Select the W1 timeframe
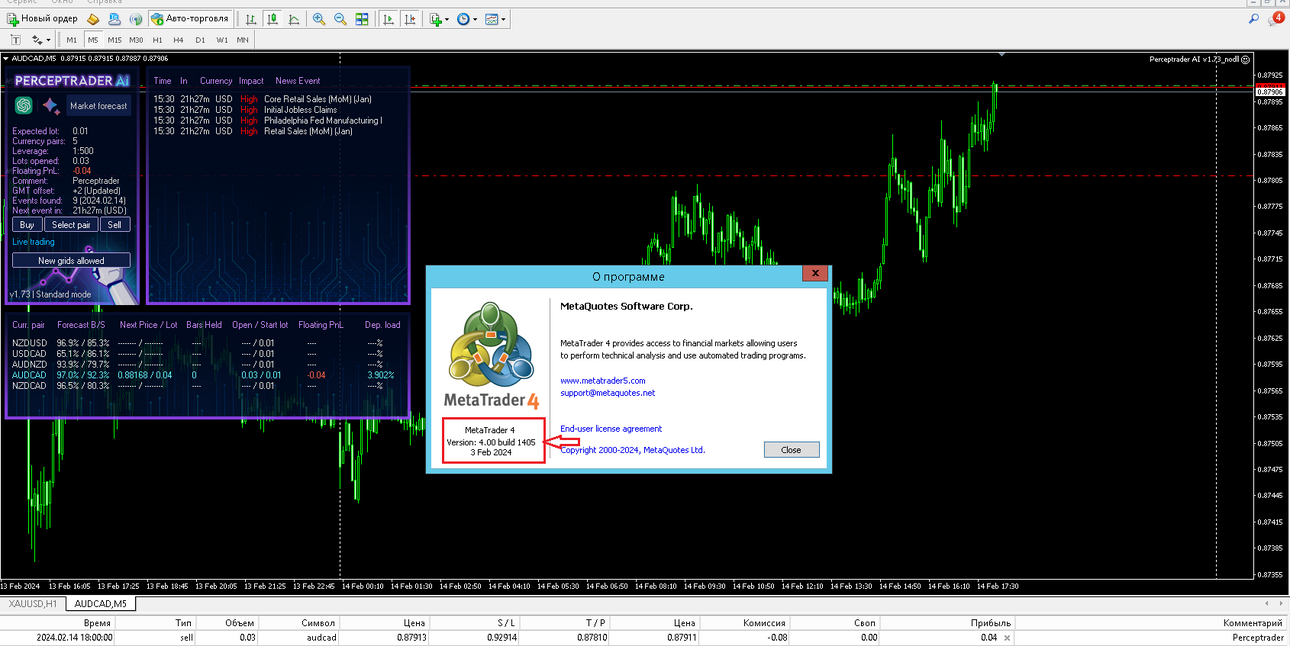 (x=222, y=40)
